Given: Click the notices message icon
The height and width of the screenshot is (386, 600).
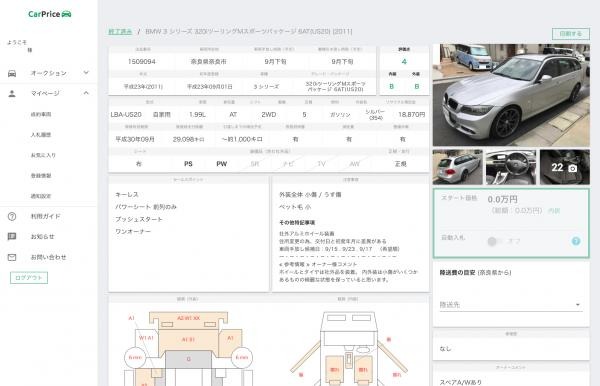Looking at the screenshot, I should 12,237.
